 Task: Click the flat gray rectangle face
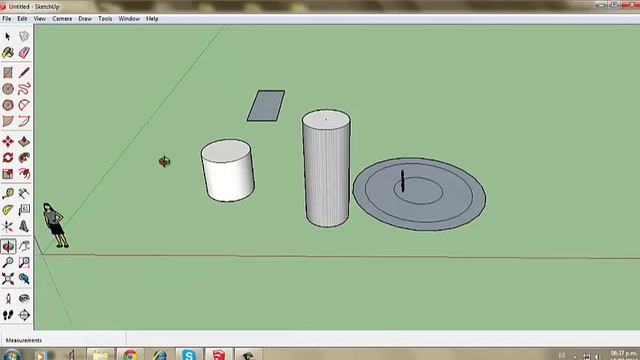[x=266, y=106]
